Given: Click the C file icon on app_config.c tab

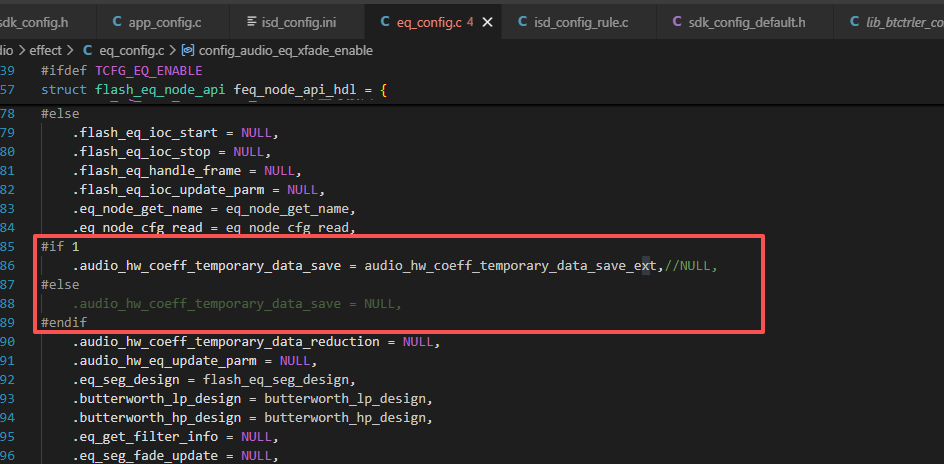Looking at the screenshot, I should pyautogui.click(x=117, y=22).
